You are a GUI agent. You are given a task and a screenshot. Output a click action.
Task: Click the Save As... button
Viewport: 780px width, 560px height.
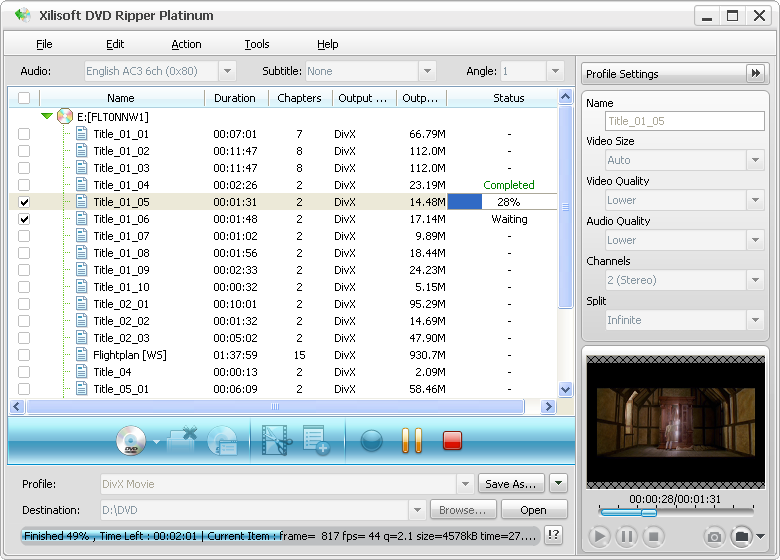510,484
